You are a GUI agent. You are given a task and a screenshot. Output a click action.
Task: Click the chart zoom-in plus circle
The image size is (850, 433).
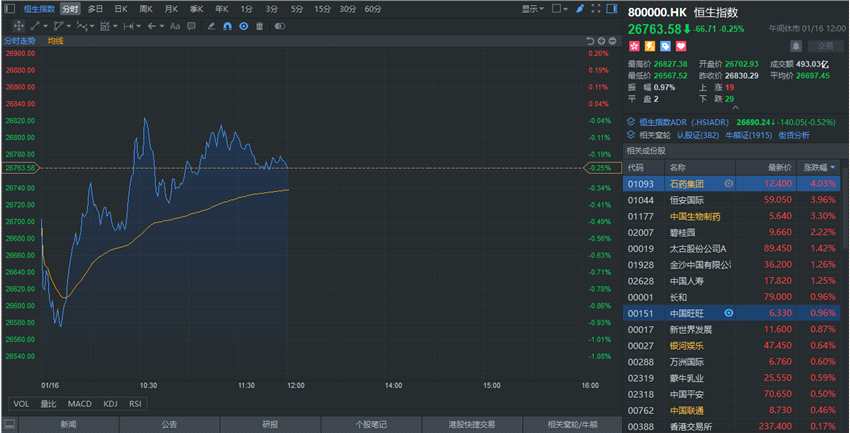coord(602,41)
